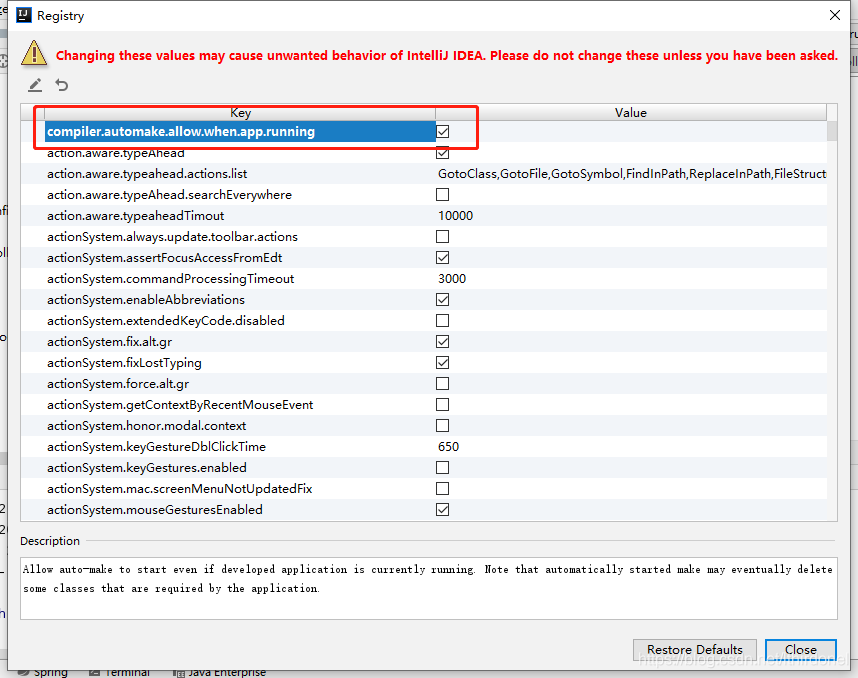Screen dimensions: 858x678
Task: Select actionSystem.force.alt.gr key text
Action: coord(118,384)
